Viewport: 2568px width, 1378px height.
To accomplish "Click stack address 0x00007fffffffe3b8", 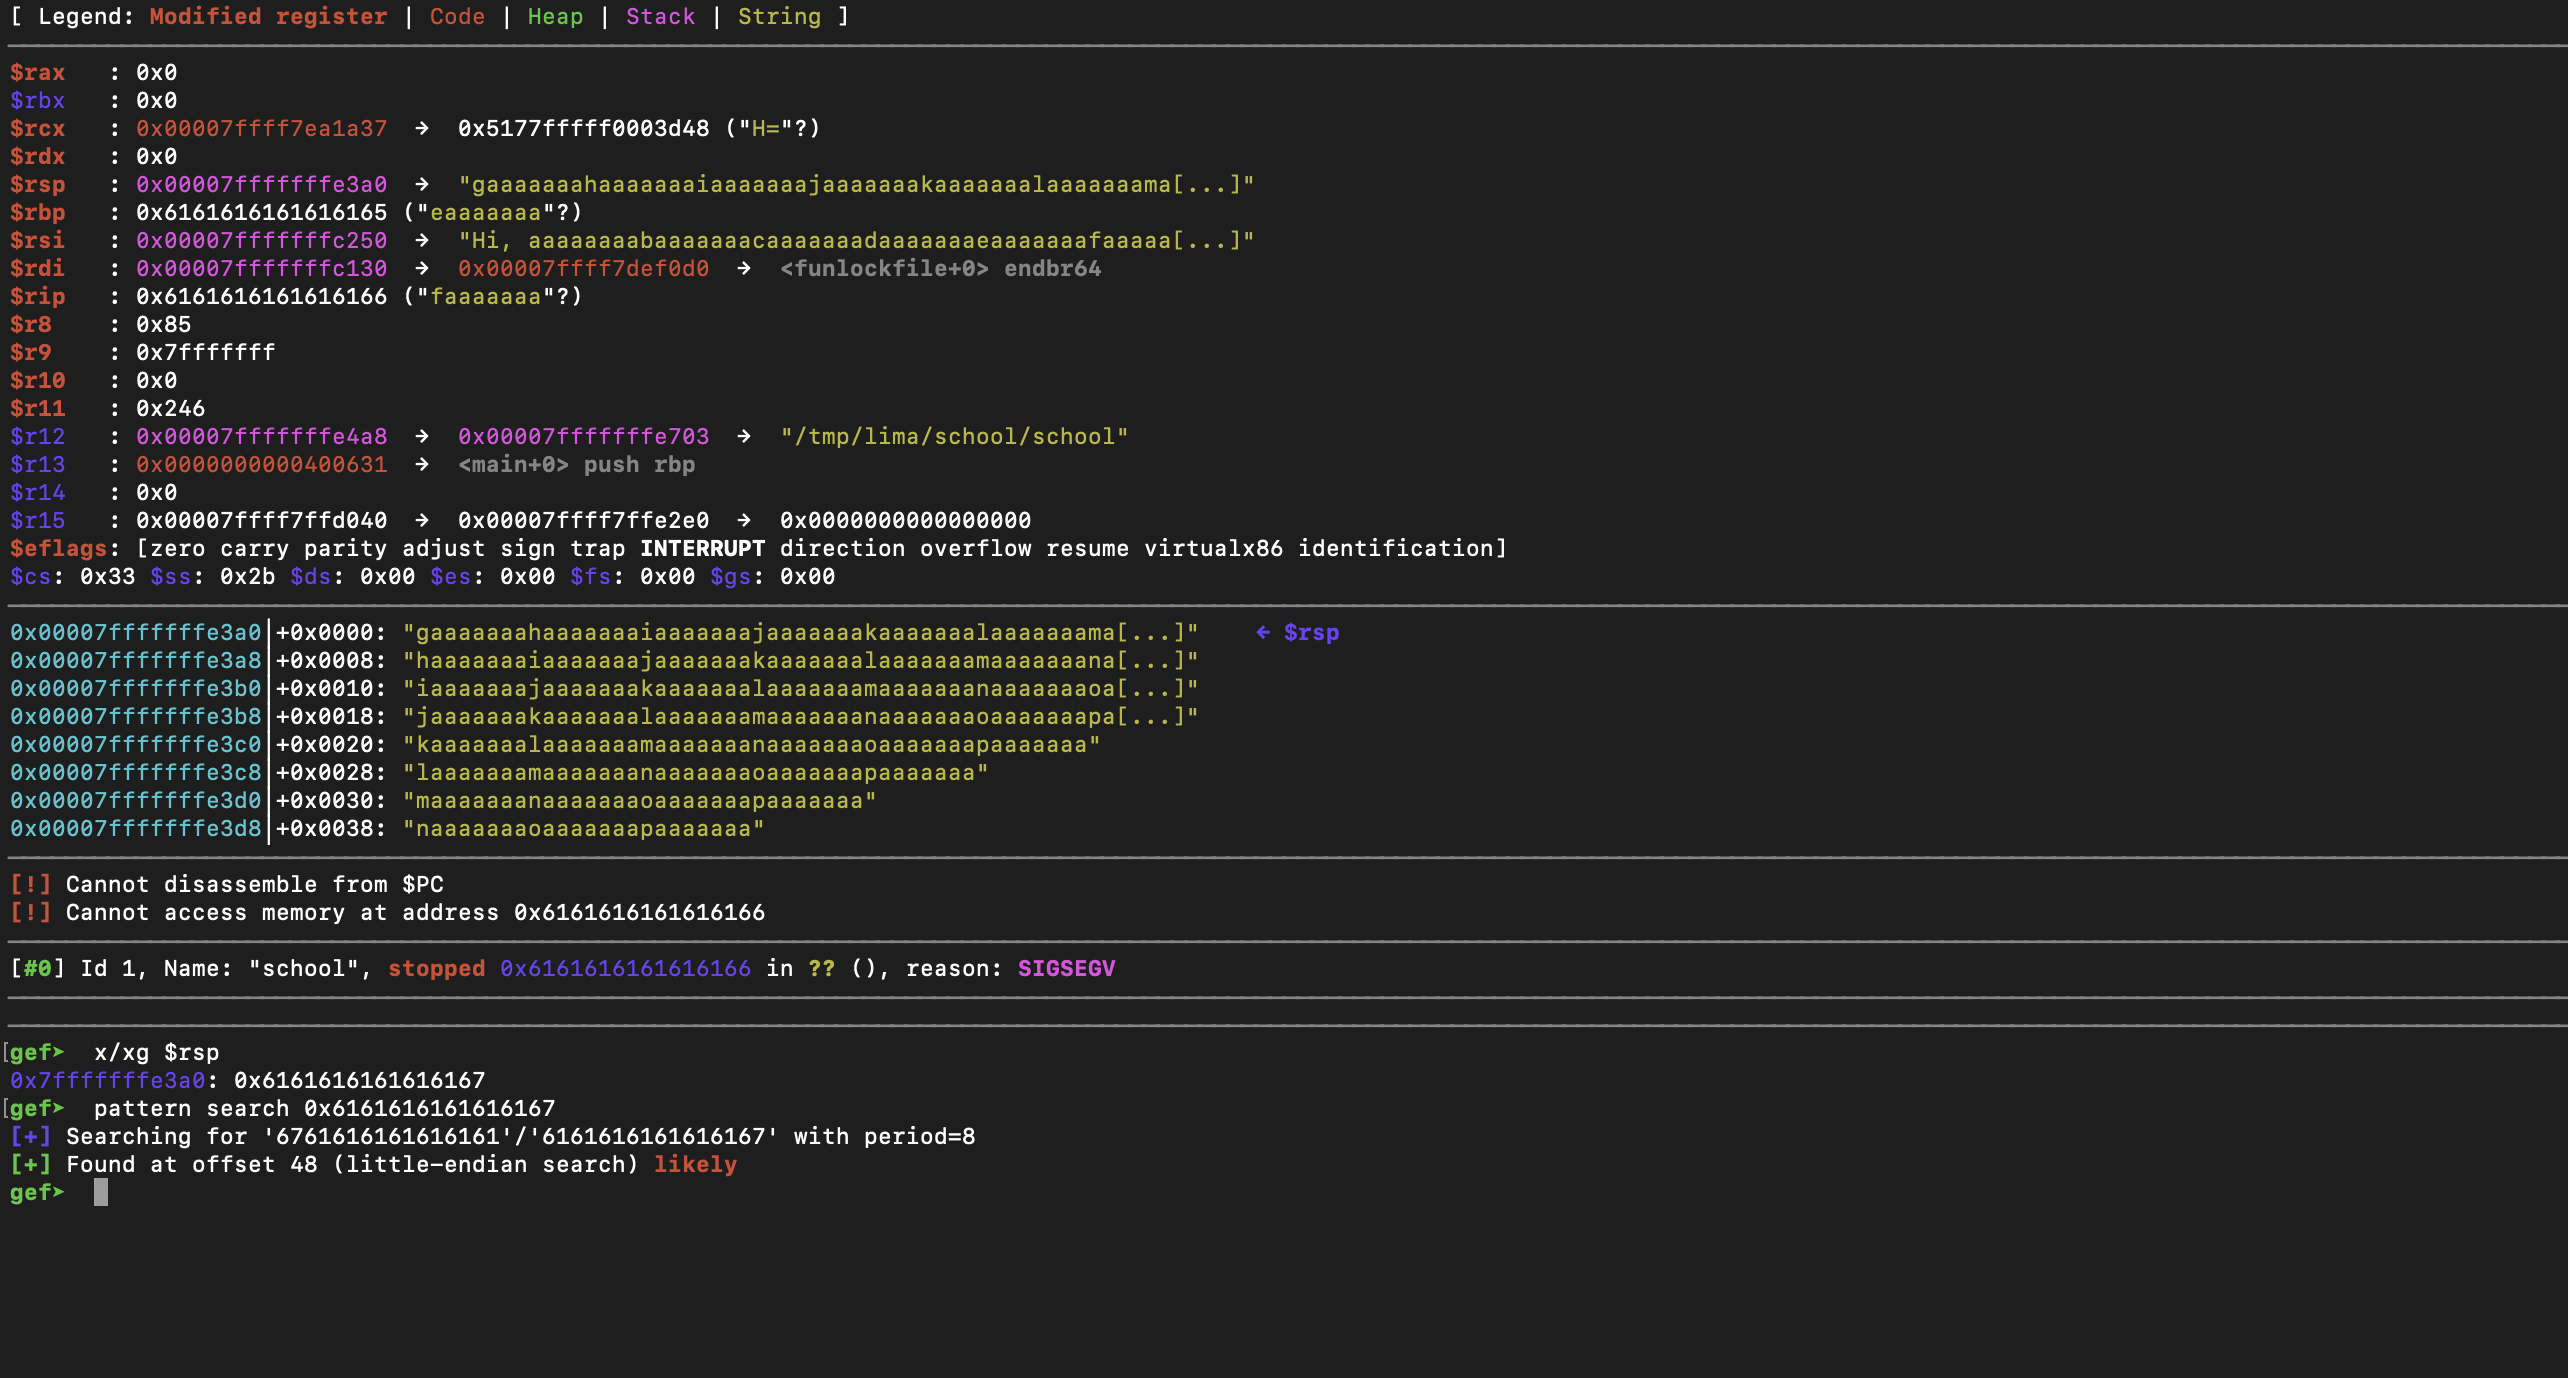I will [135, 717].
